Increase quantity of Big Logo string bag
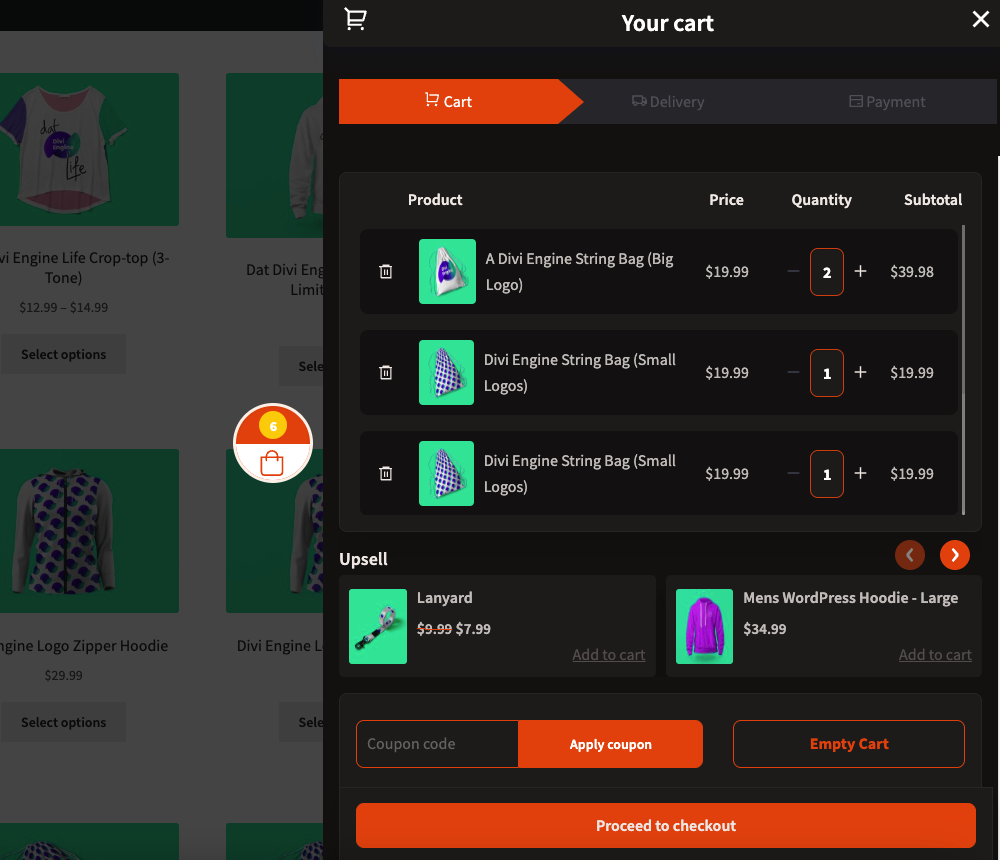The height and width of the screenshot is (860, 1000). [x=860, y=271]
